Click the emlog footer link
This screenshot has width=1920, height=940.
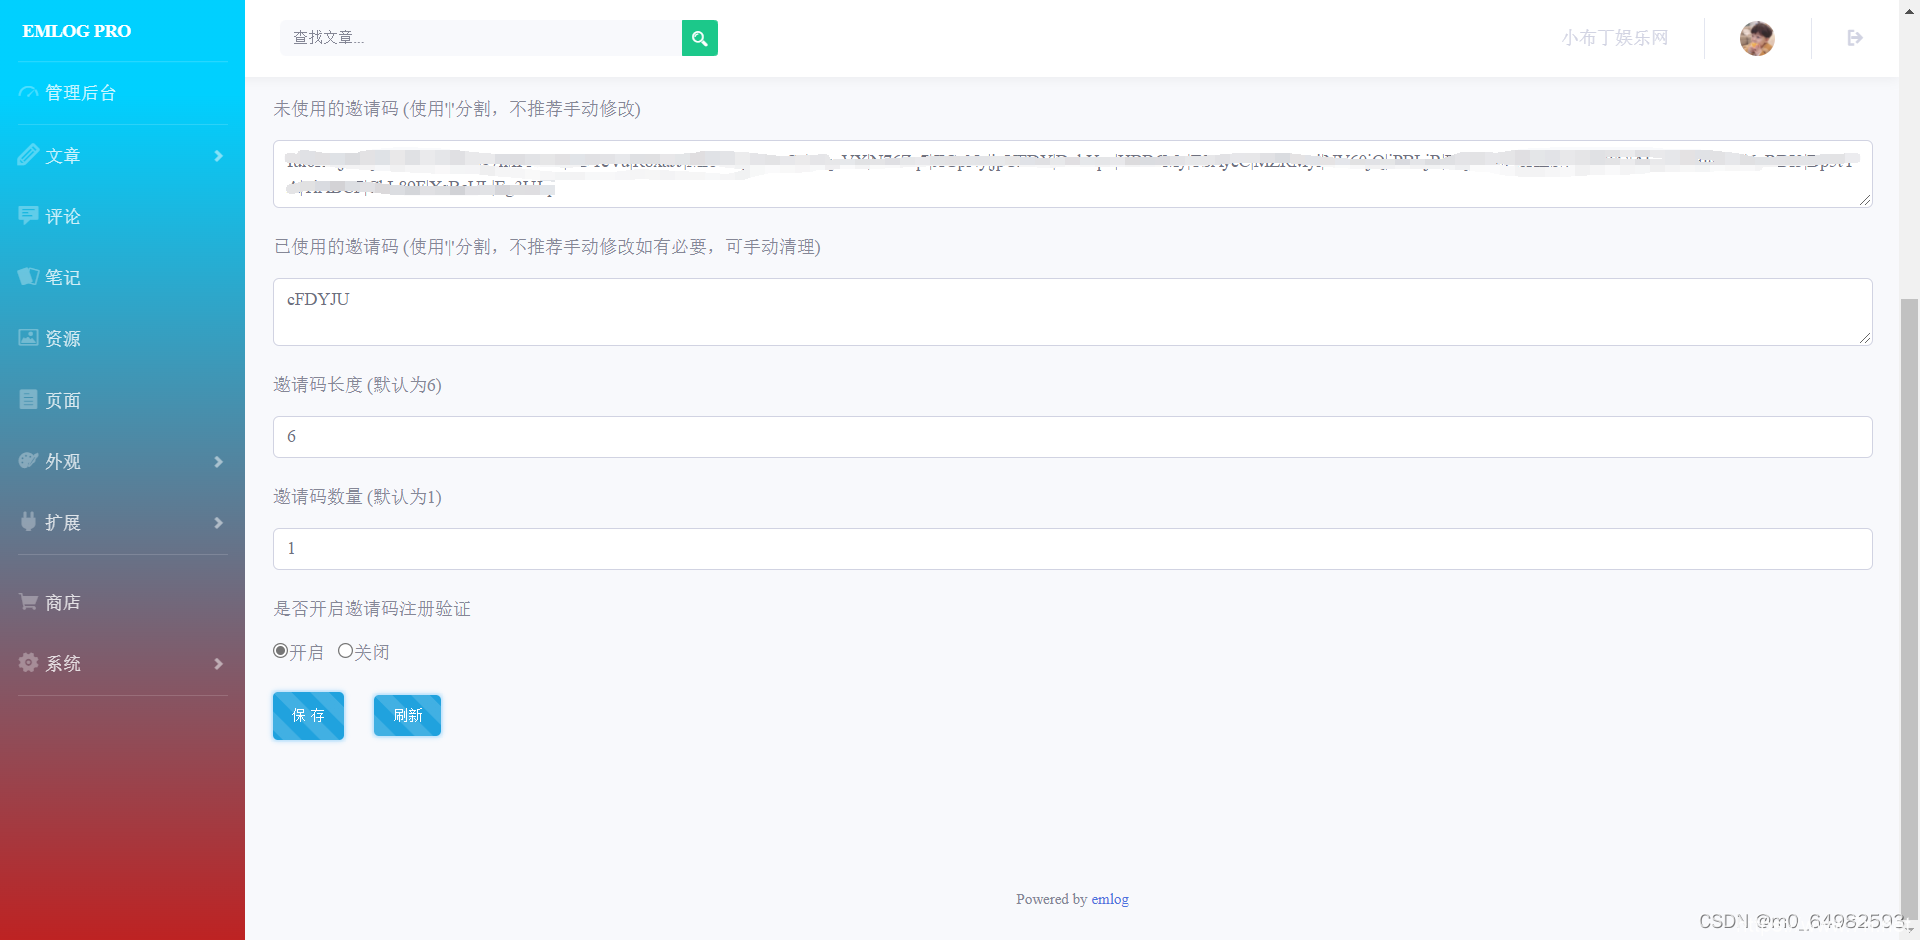click(1110, 899)
